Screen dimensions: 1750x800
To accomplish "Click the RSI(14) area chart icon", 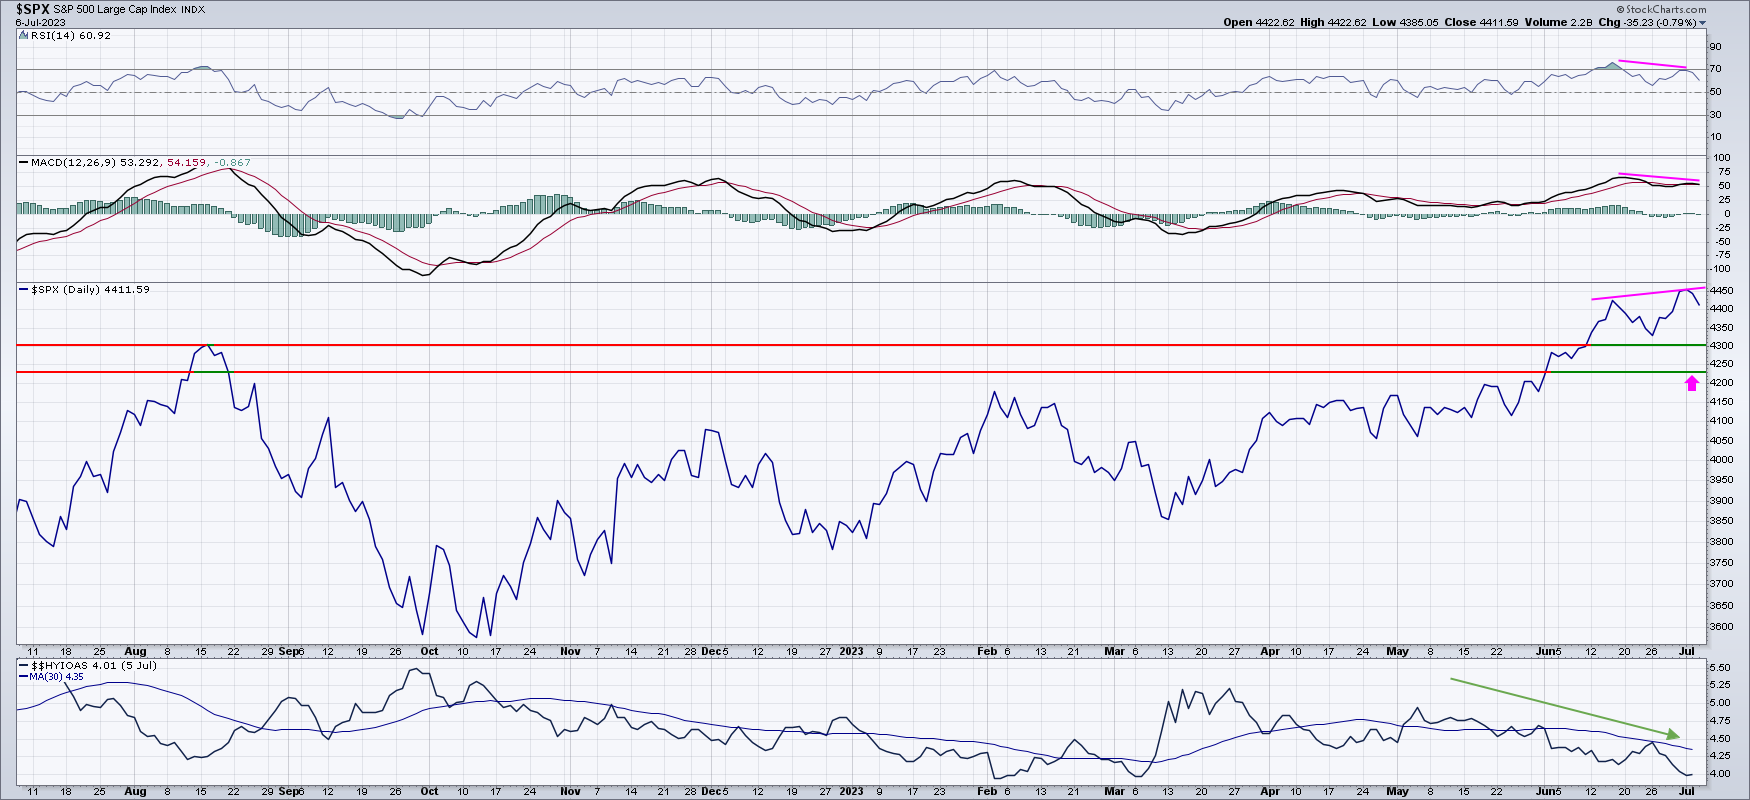I will (23, 35).
